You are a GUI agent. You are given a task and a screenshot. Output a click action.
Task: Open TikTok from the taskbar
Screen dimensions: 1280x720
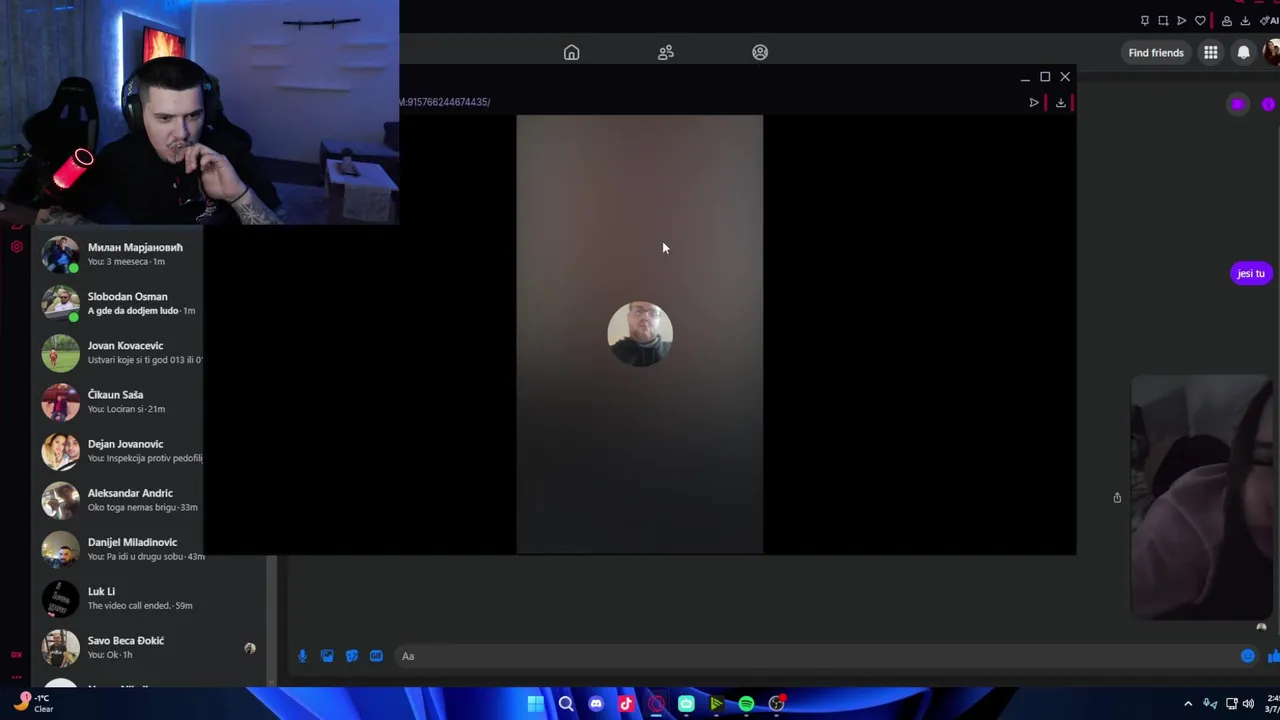(x=626, y=704)
